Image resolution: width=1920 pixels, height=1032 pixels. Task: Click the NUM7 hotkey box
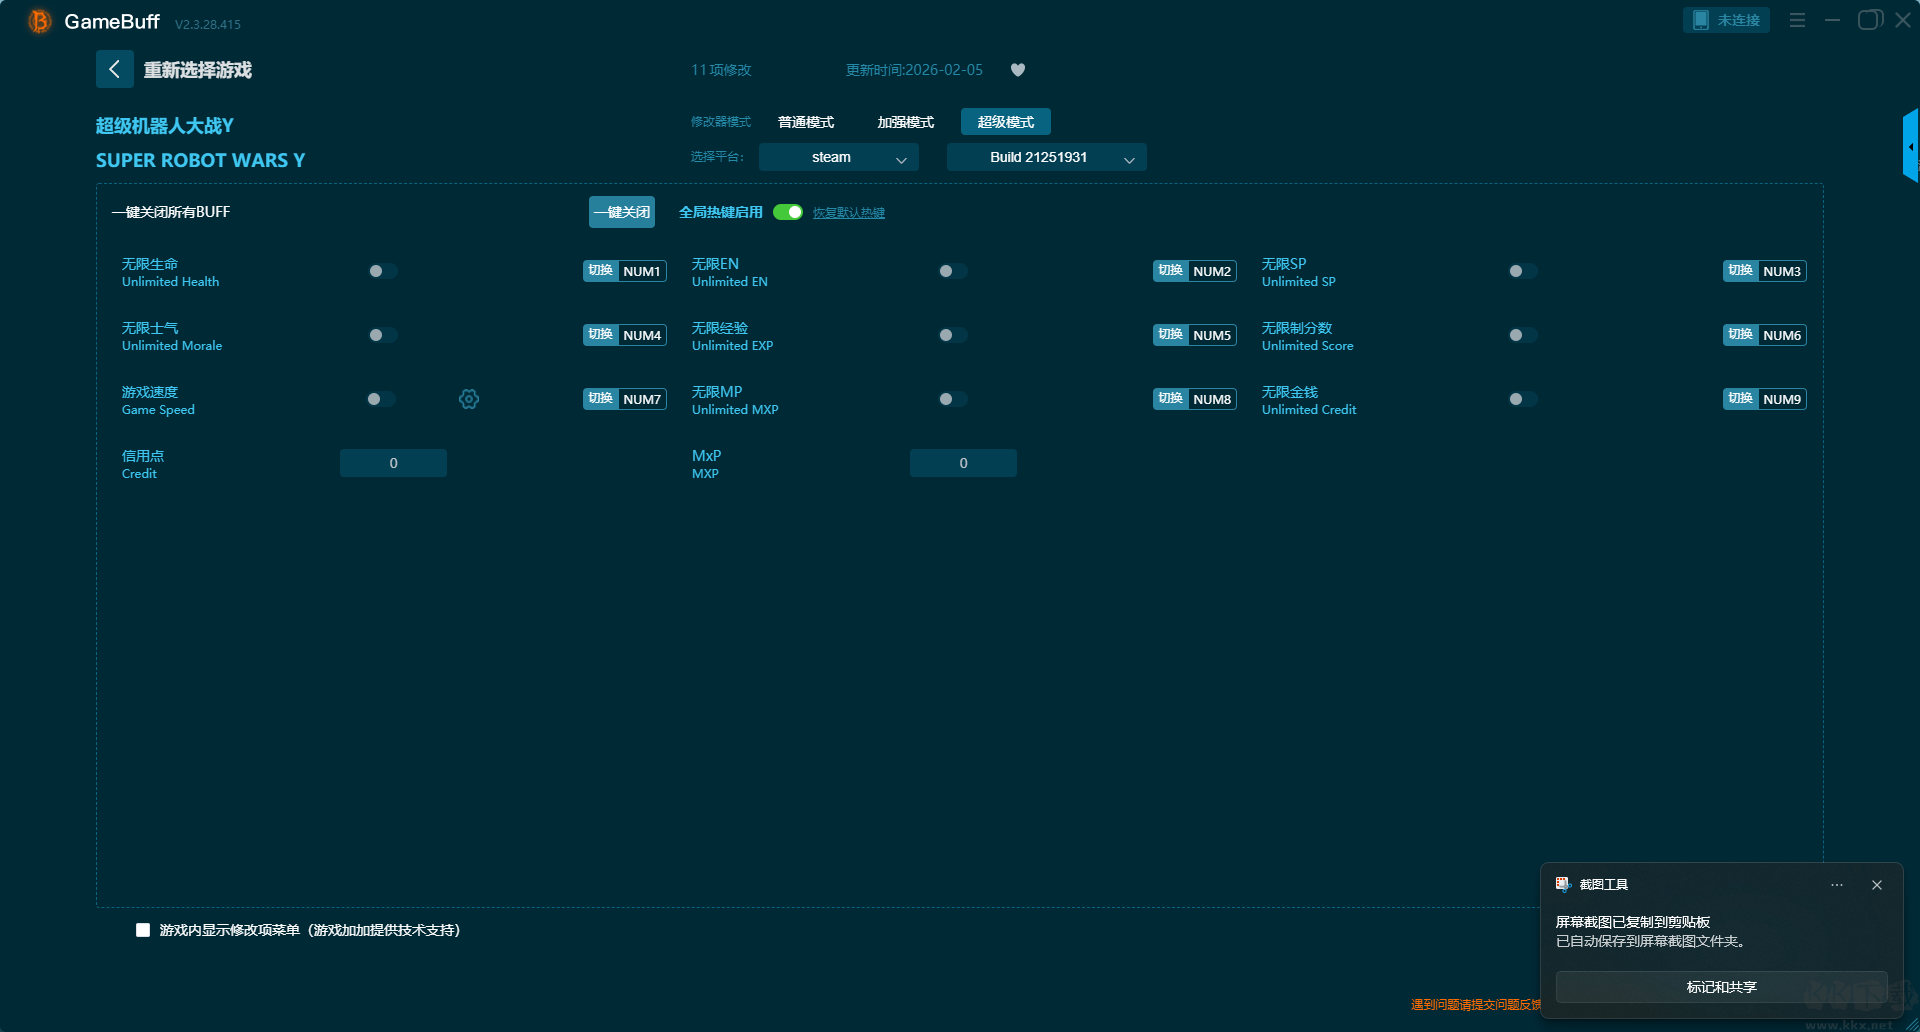coord(642,399)
